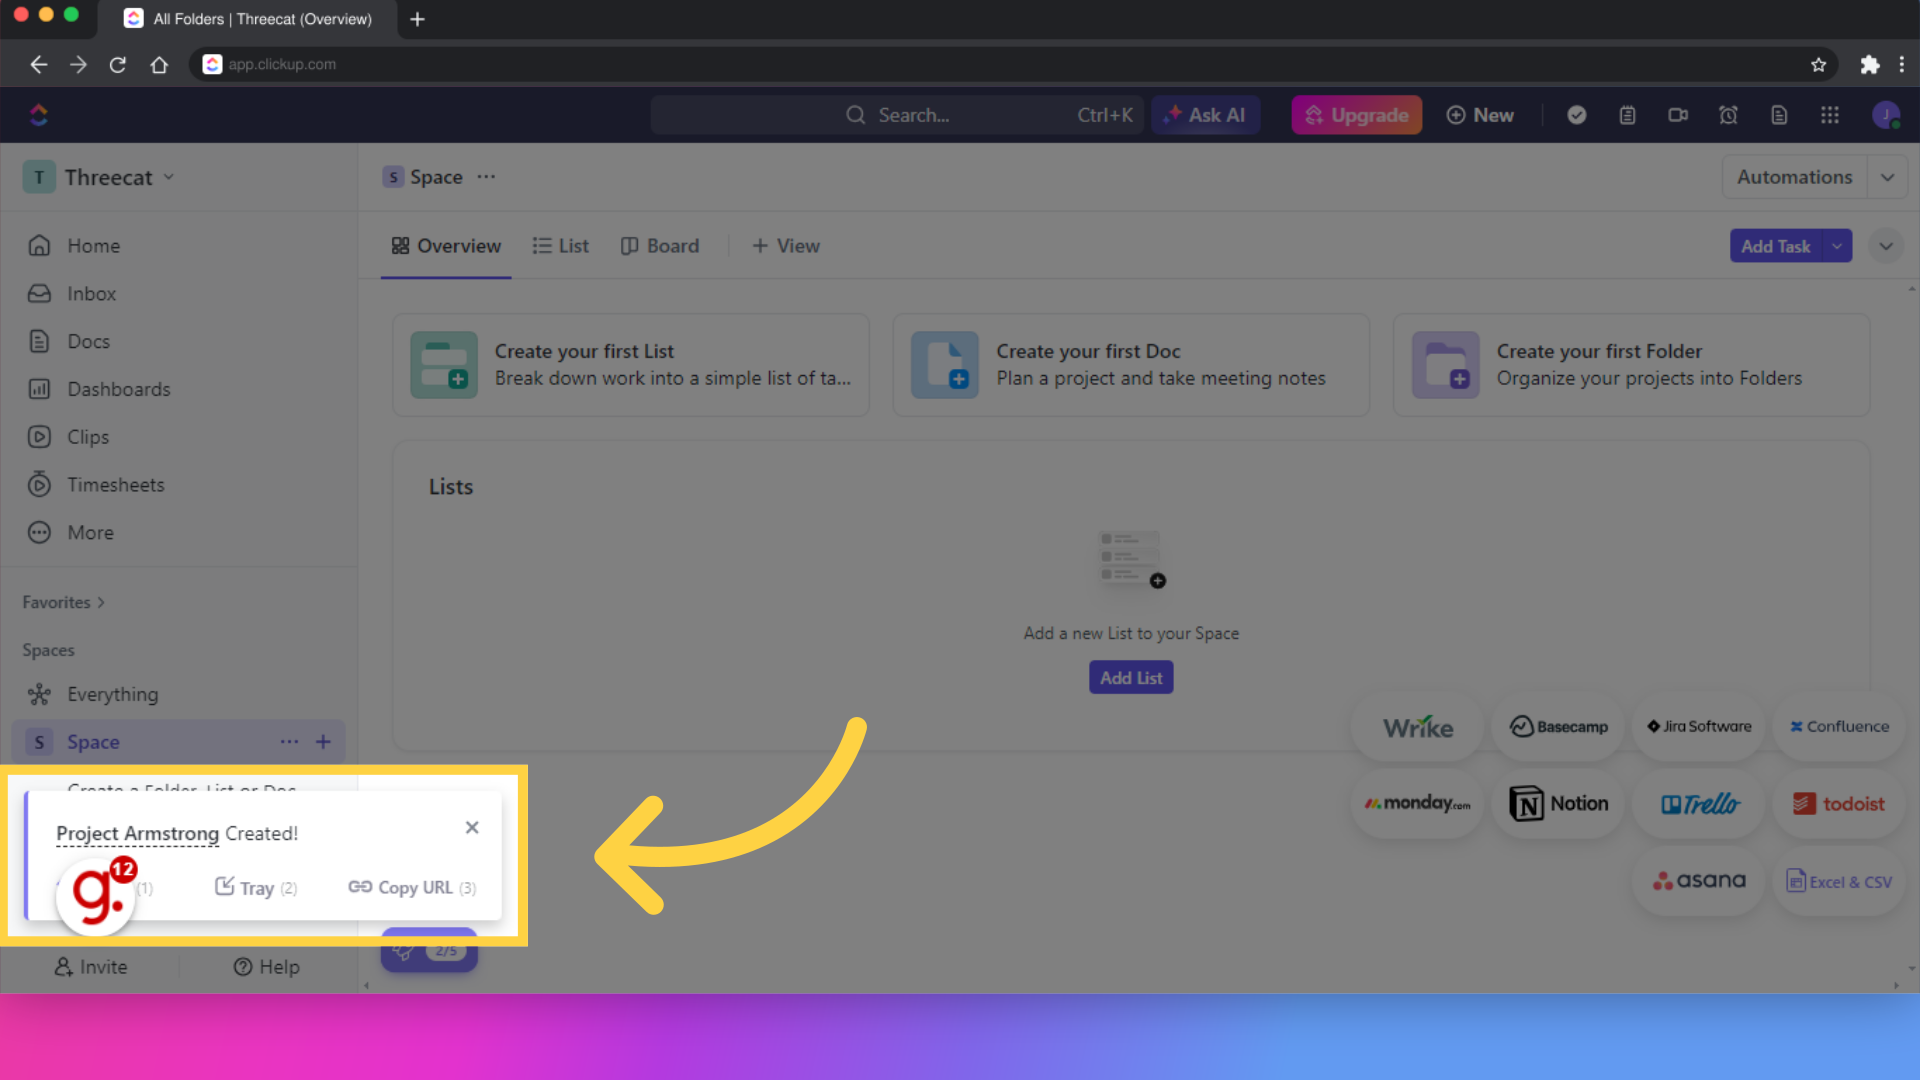The height and width of the screenshot is (1080, 1920).
Task: Import from Basecamp
Action: (x=1558, y=727)
